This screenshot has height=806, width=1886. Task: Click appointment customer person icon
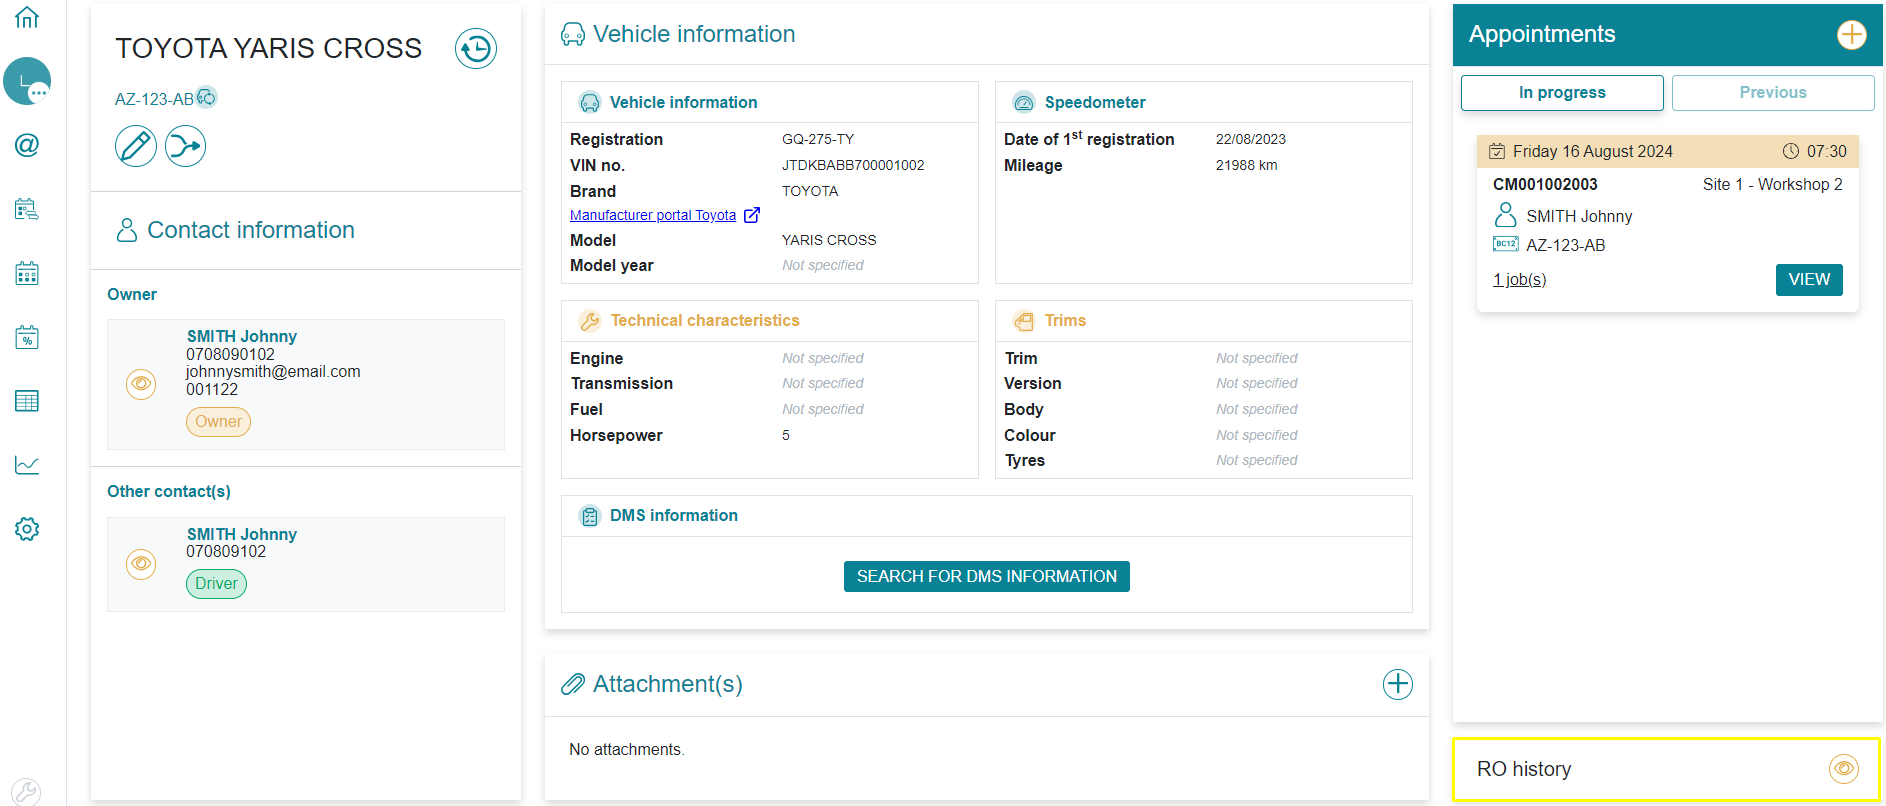tap(1505, 215)
